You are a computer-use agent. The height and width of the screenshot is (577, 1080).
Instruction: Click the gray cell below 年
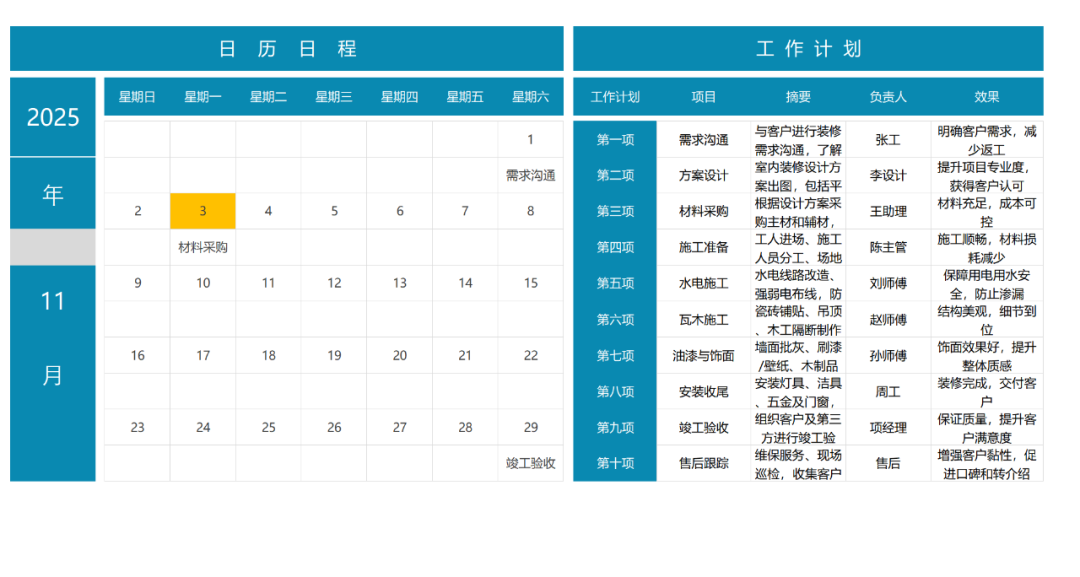[53, 247]
